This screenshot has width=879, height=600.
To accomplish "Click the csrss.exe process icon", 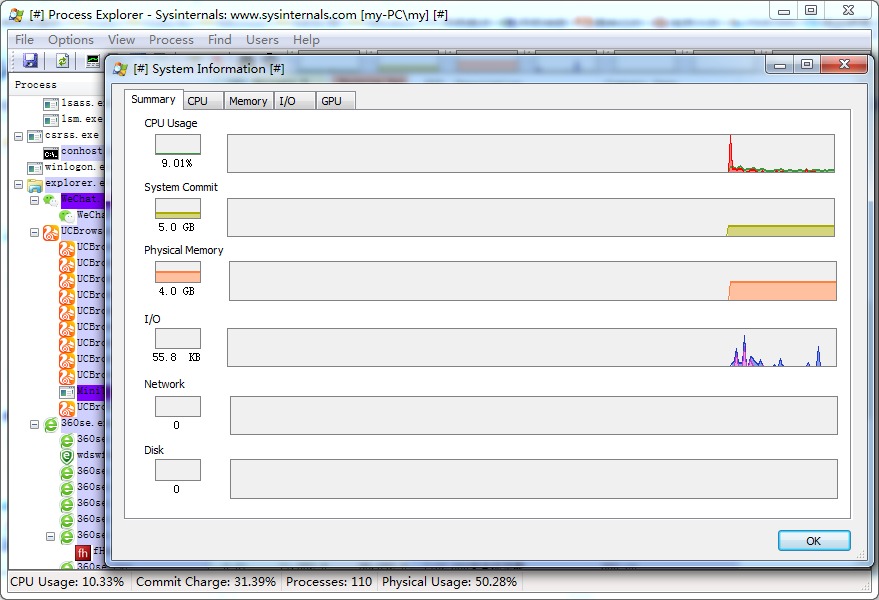I will point(35,136).
